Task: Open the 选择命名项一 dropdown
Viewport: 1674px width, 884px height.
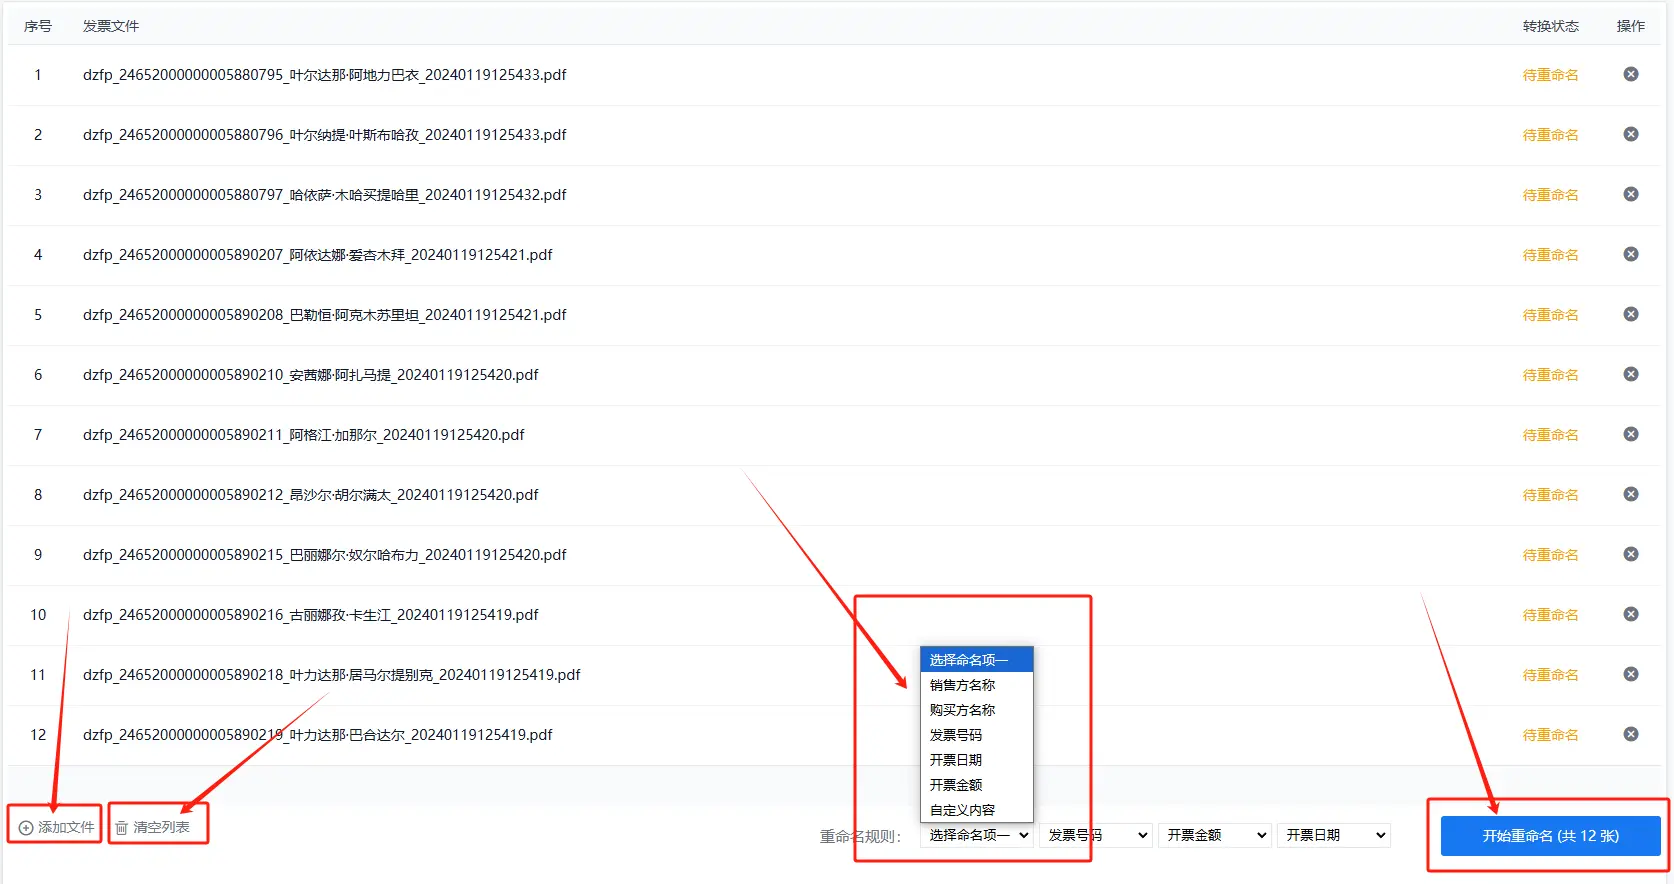Action: point(977,835)
